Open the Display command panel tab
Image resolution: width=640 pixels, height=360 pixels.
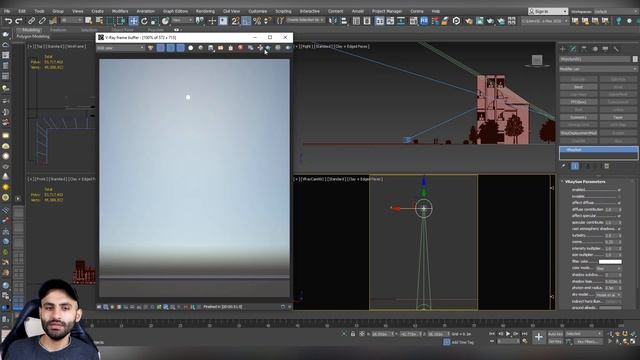606,49
